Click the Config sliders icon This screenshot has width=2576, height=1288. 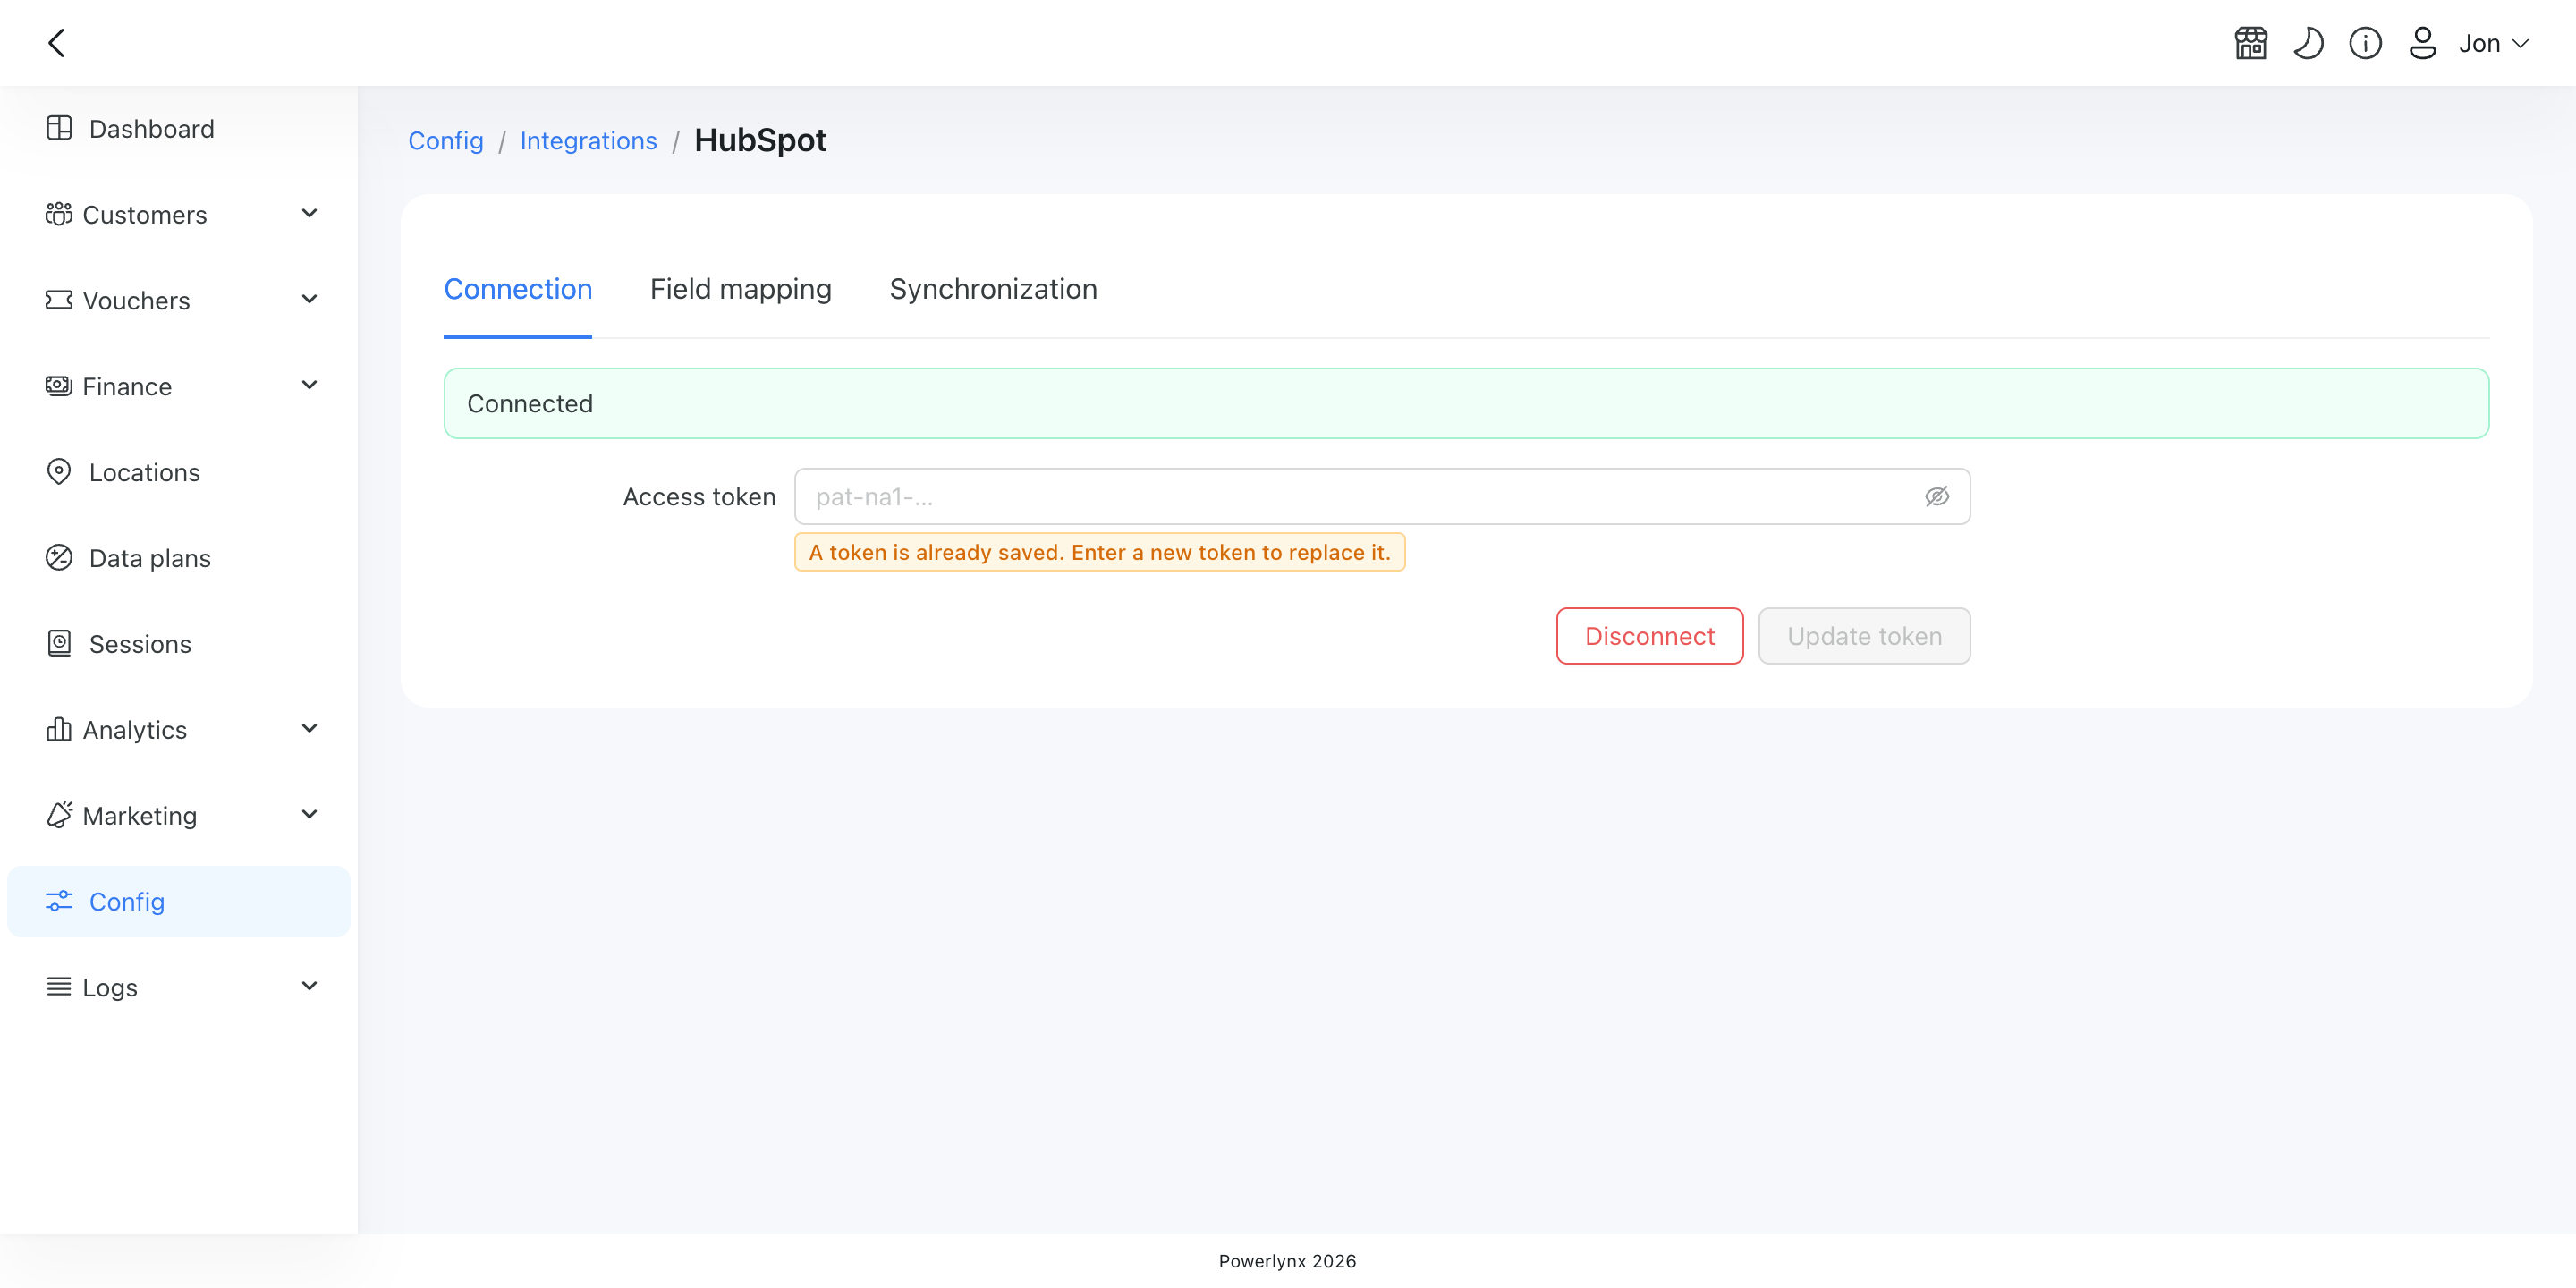point(59,901)
